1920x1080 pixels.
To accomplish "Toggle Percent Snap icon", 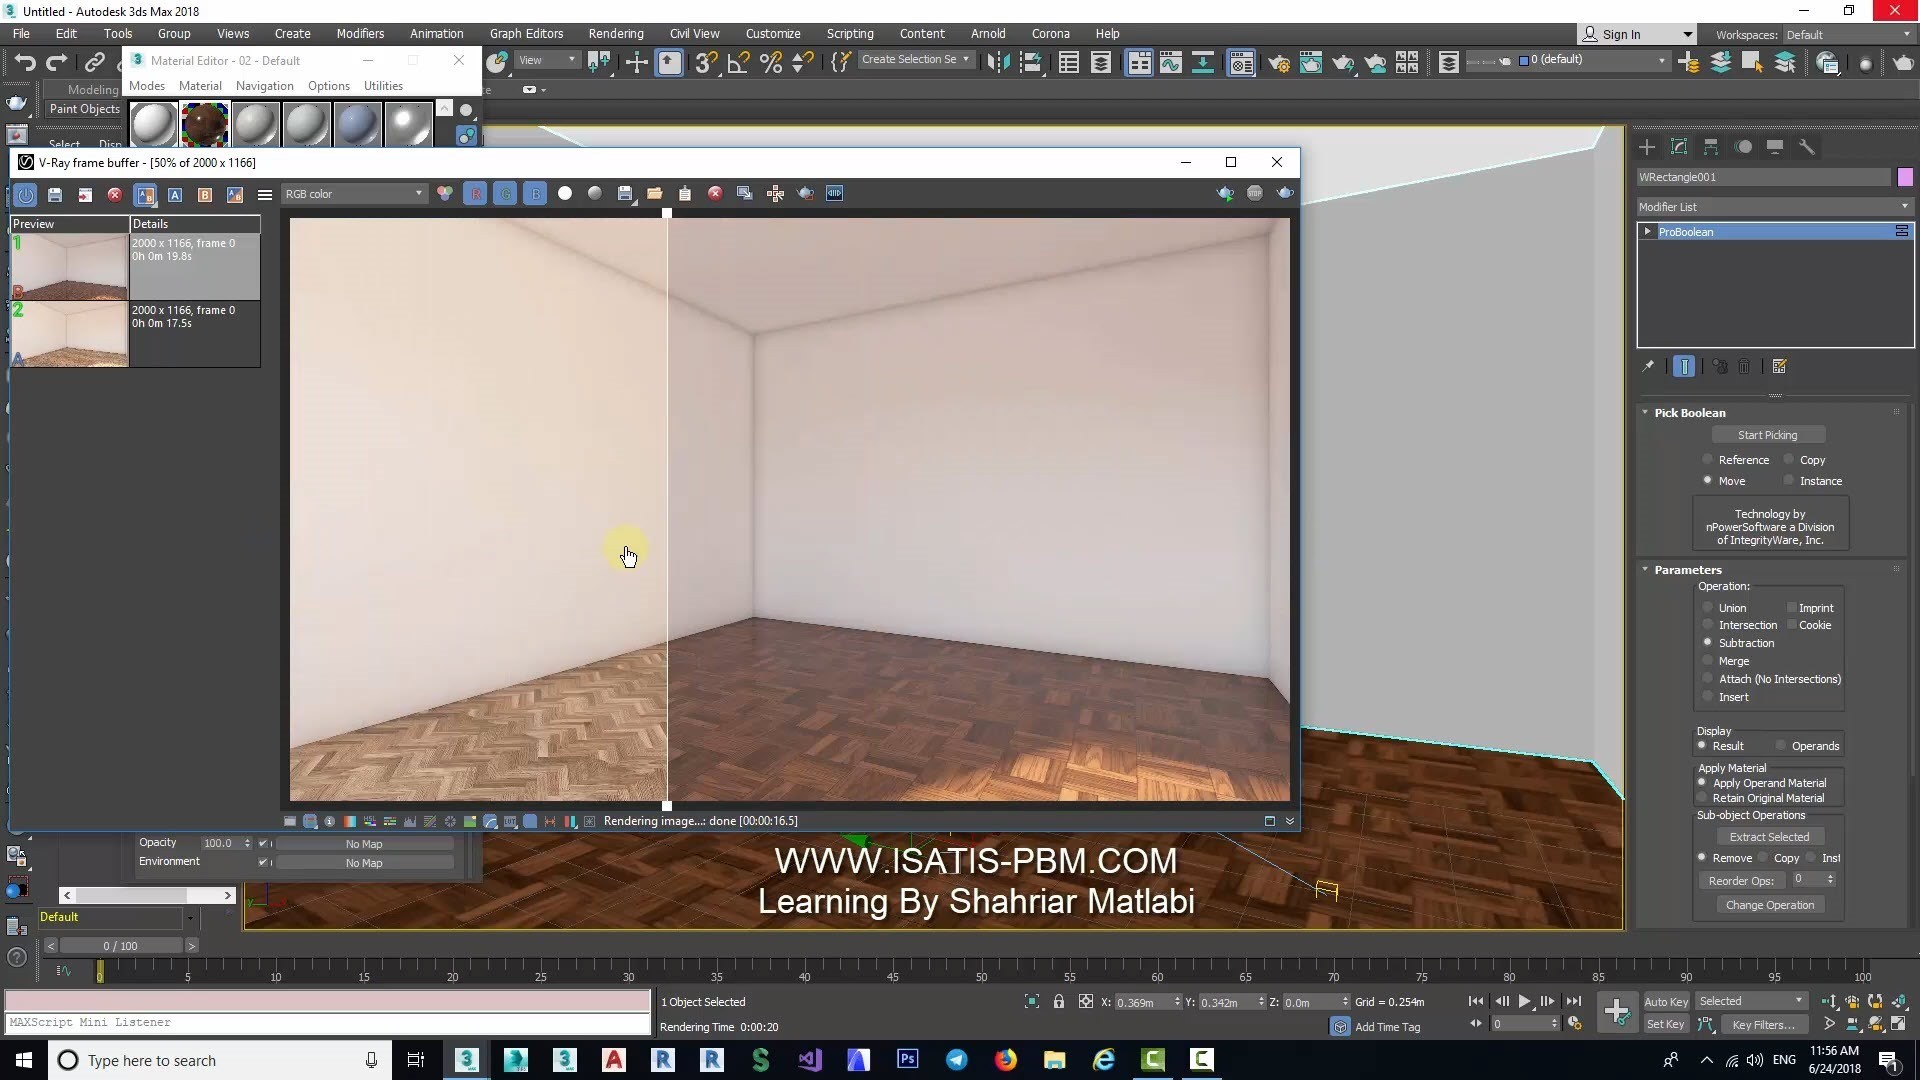I will tap(770, 63).
